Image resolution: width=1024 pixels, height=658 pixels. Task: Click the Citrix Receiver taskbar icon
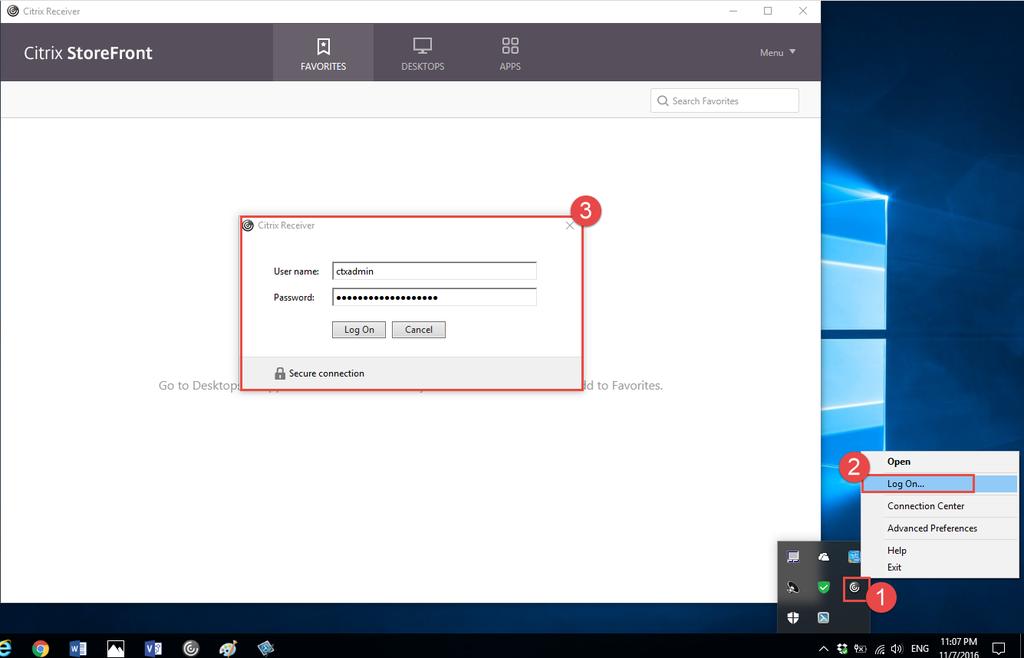pos(191,648)
